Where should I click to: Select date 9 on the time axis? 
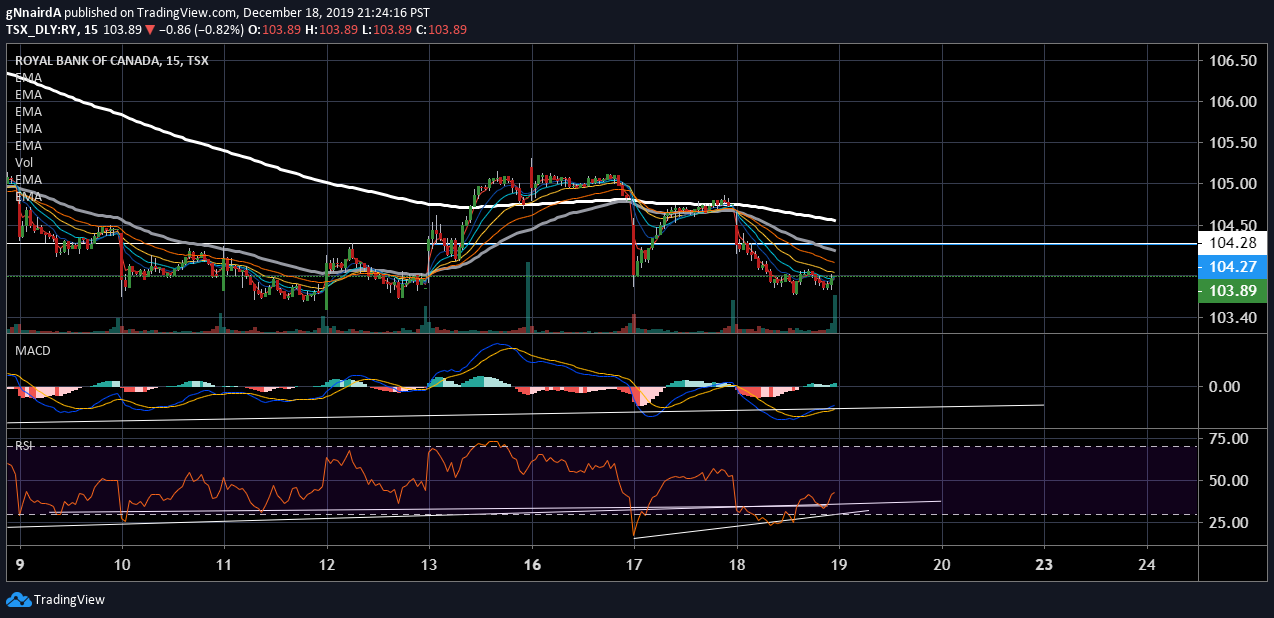pyautogui.click(x=20, y=565)
